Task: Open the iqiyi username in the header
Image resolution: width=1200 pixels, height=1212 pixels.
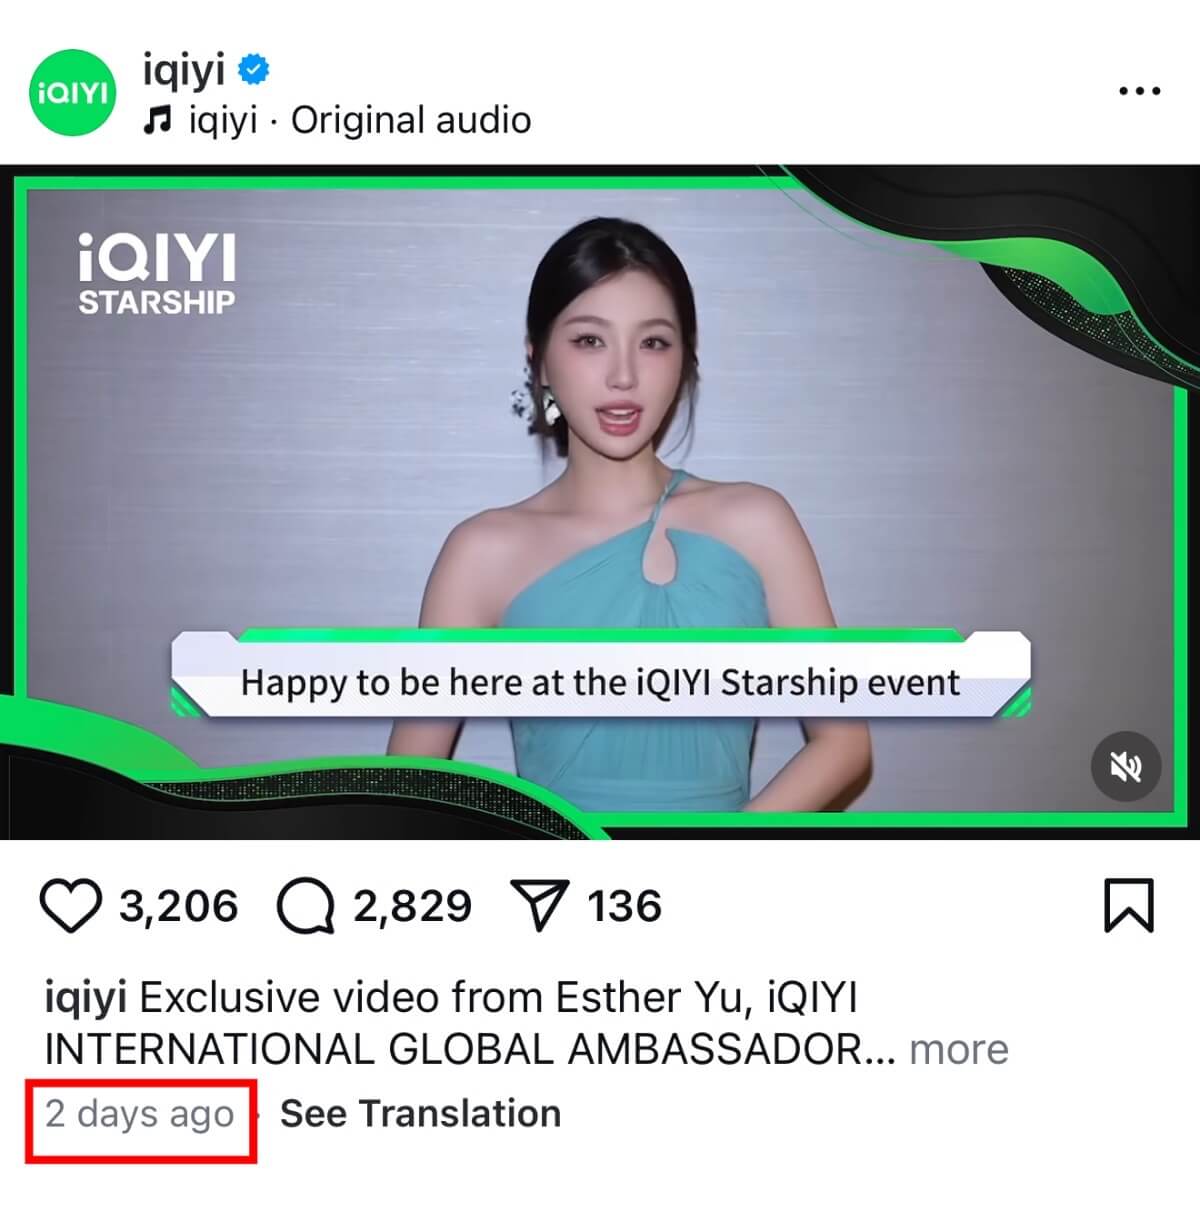Action: 183,69
